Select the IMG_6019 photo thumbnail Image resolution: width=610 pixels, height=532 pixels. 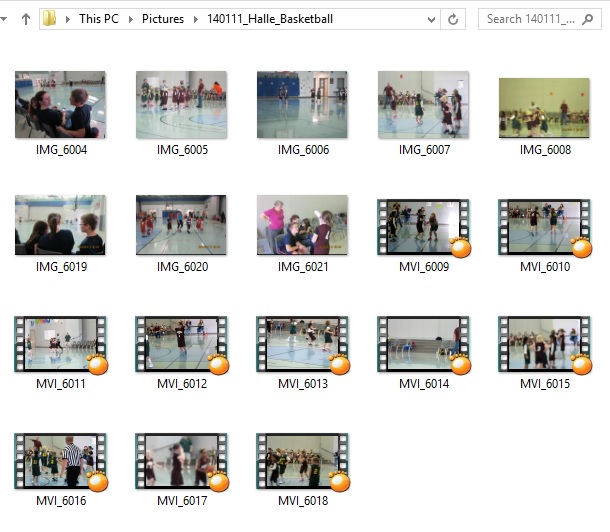pyautogui.click(x=60, y=225)
